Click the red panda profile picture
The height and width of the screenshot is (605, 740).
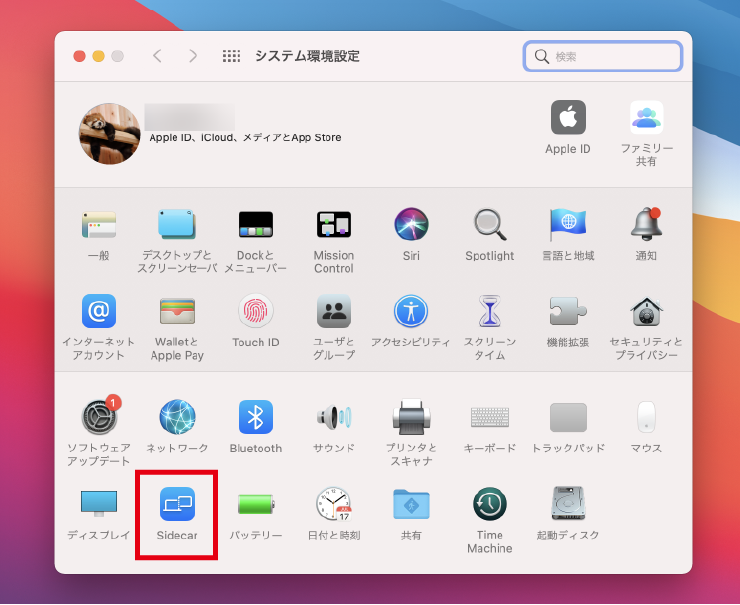click(x=109, y=134)
